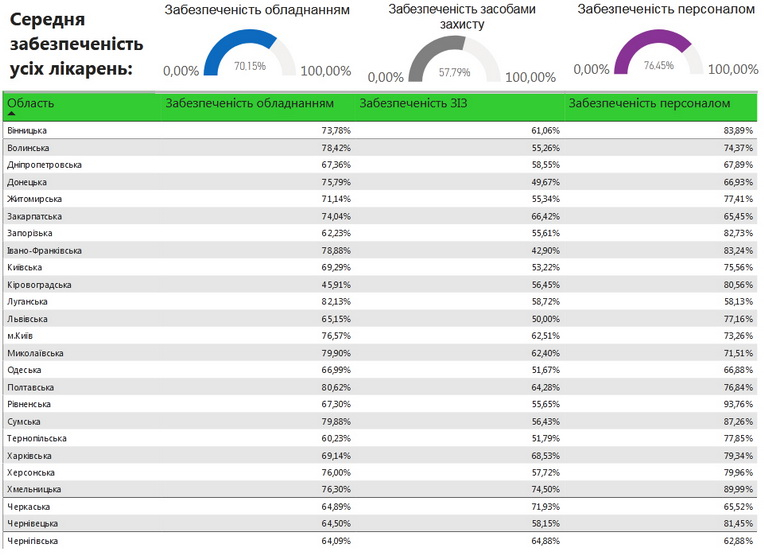This screenshot has height=560, width=764.
Task: Click the 76,45% personnel gauge value
Action: (659, 66)
